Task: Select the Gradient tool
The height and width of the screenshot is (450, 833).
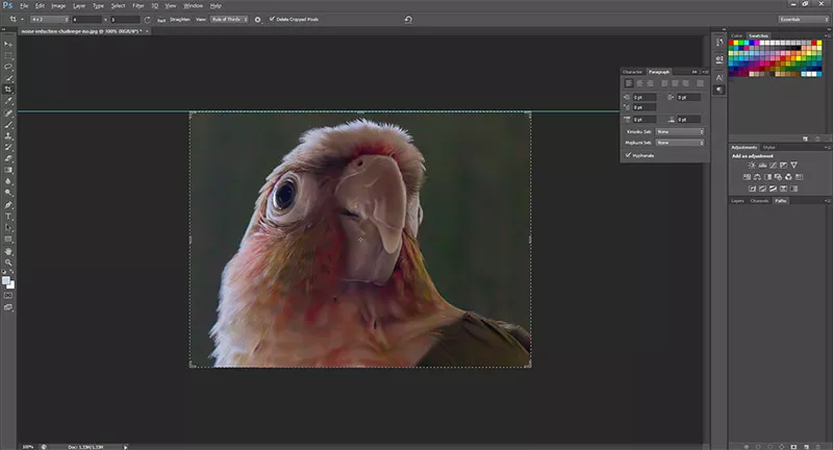Action: click(x=8, y=170)
